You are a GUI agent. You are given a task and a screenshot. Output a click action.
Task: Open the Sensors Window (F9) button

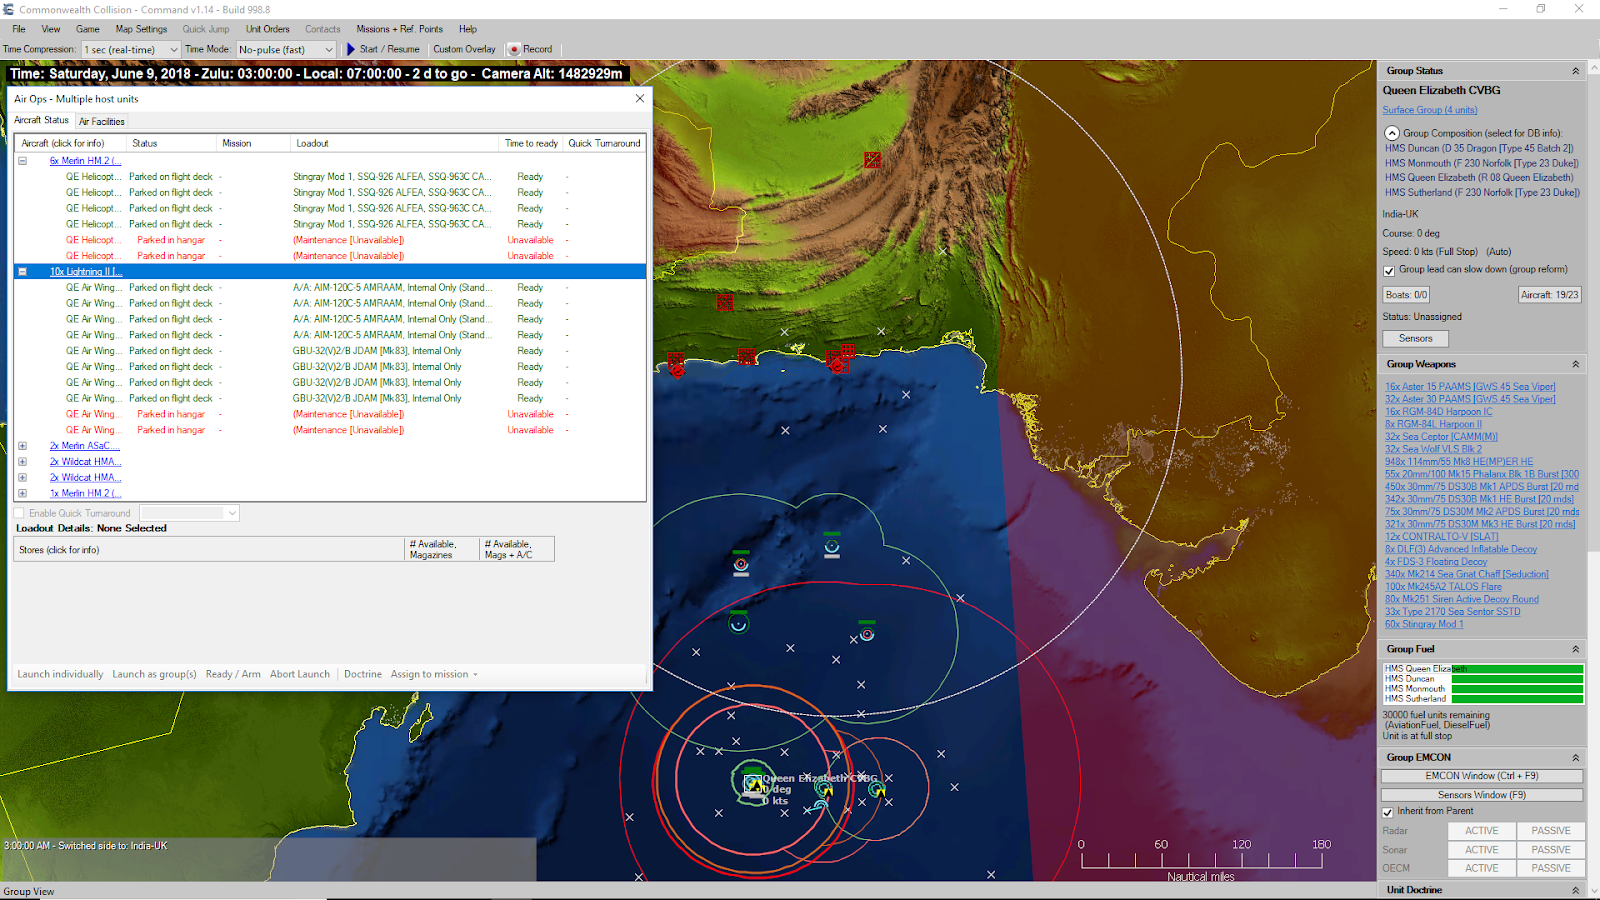(x=1482, y=795)
